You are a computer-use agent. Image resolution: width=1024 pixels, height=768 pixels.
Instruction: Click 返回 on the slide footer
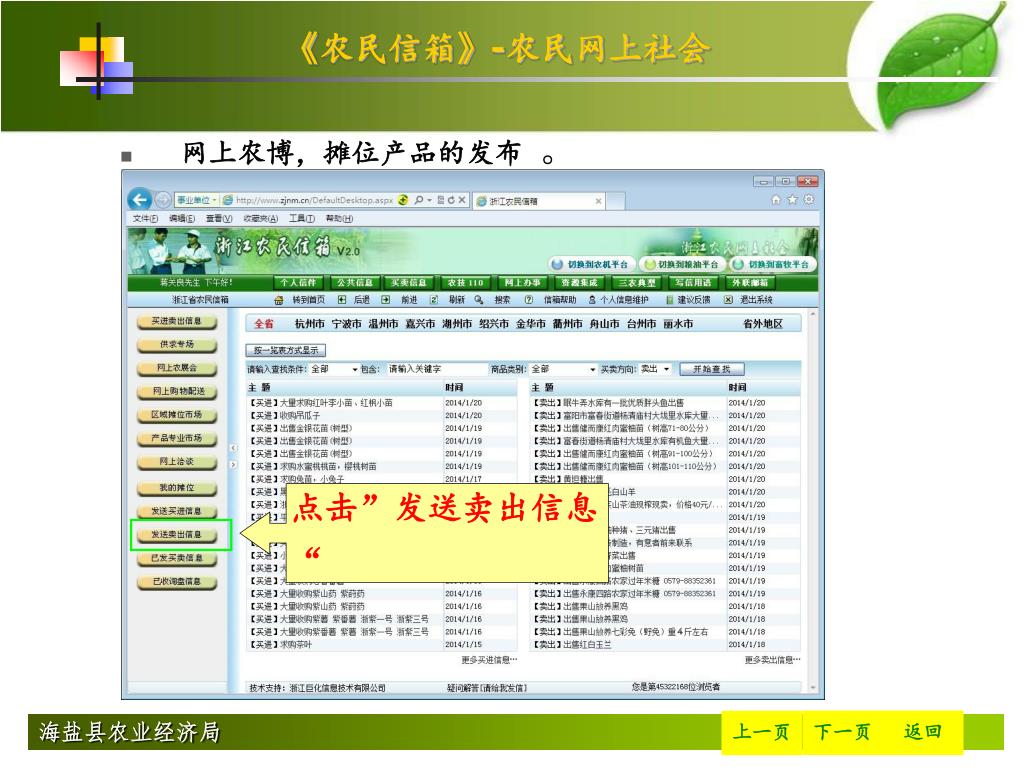click(922, 731)
